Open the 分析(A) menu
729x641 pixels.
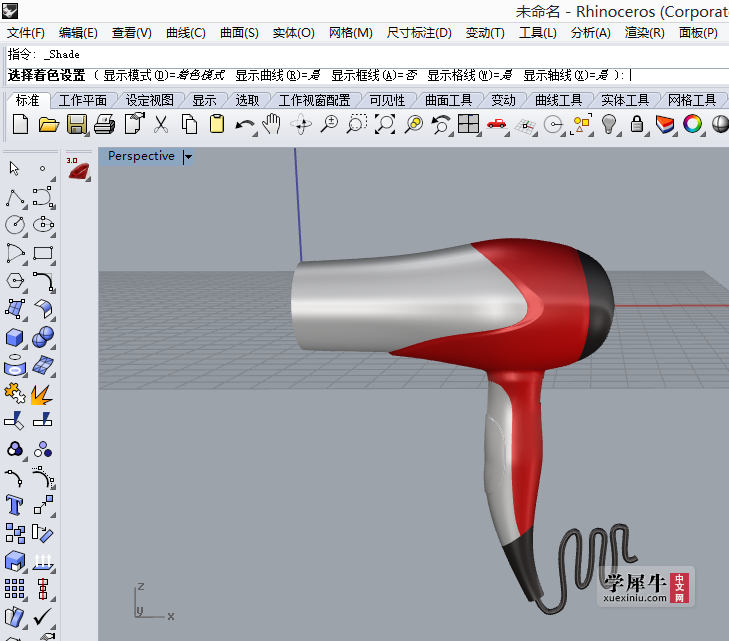click(590, 33)
